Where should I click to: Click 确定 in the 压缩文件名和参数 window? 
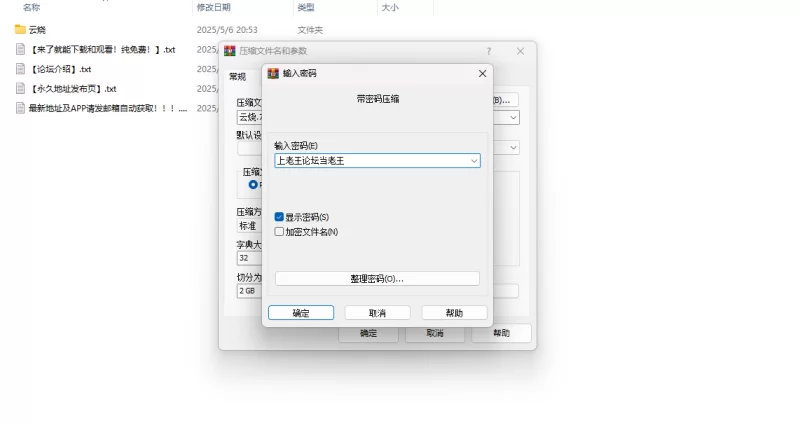coord(368,333)
